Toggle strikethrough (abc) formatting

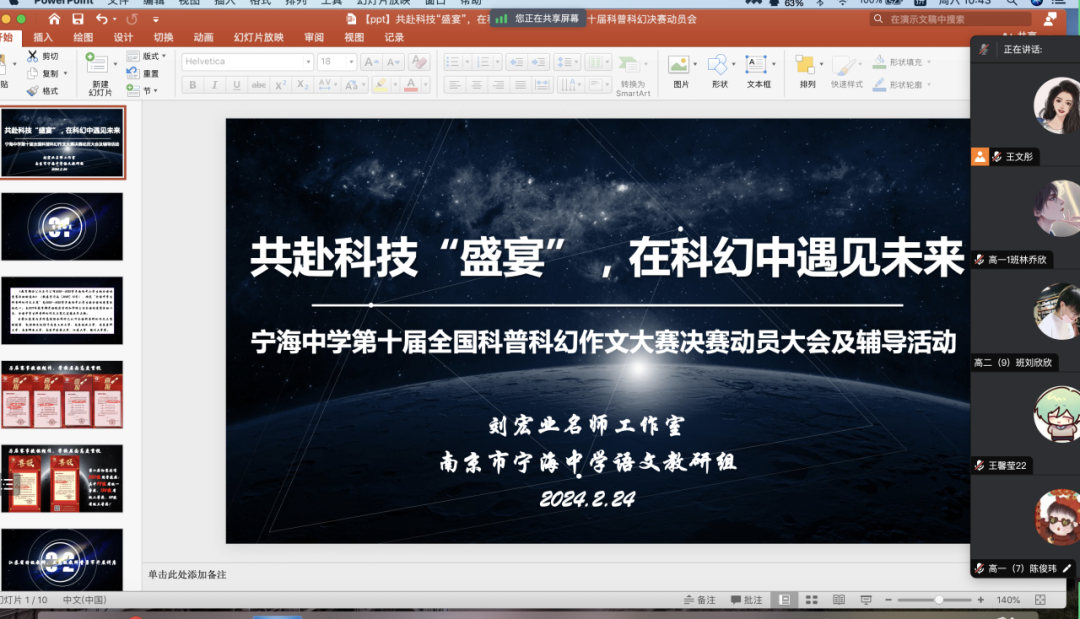[x=258, y=85]
